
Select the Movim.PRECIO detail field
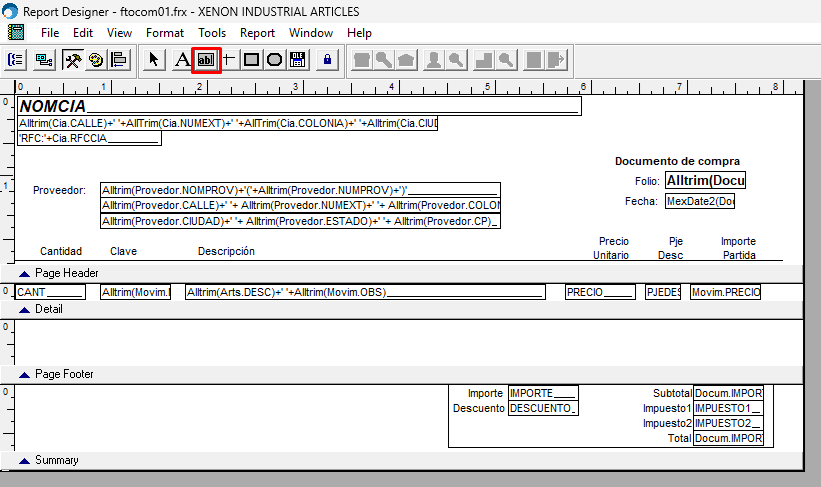(725, 292)
